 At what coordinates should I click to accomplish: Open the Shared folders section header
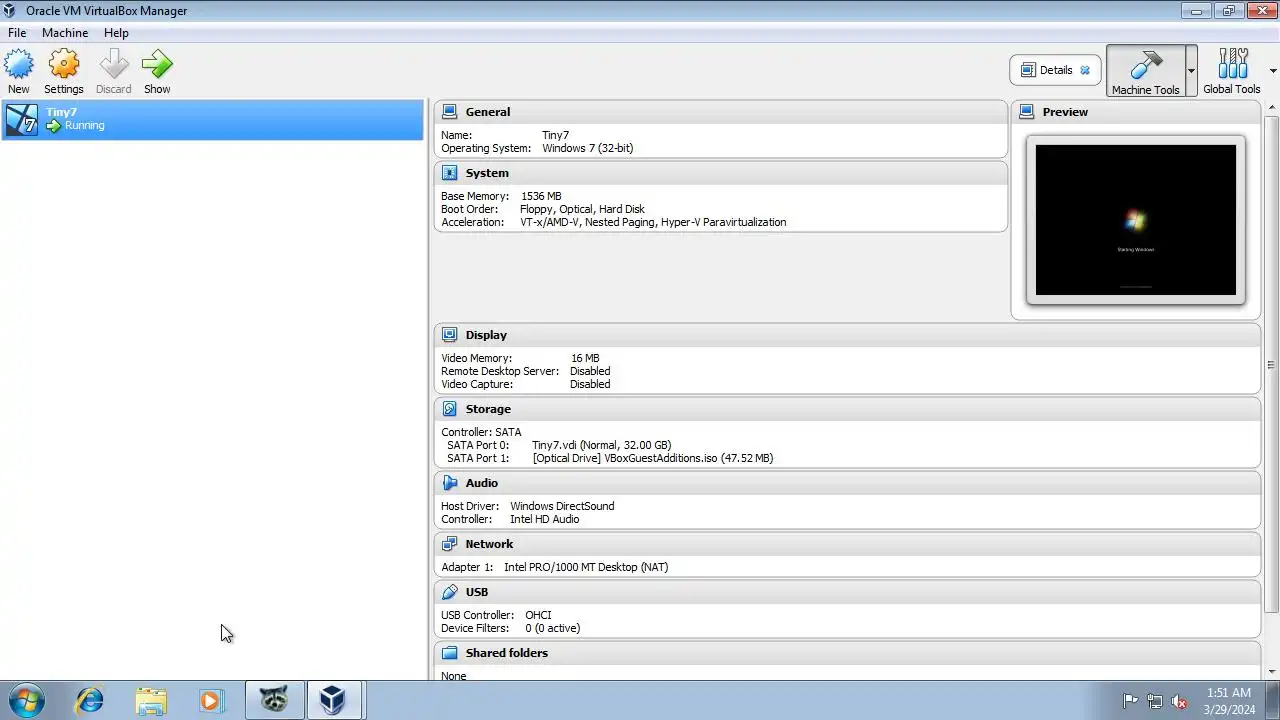506,653
